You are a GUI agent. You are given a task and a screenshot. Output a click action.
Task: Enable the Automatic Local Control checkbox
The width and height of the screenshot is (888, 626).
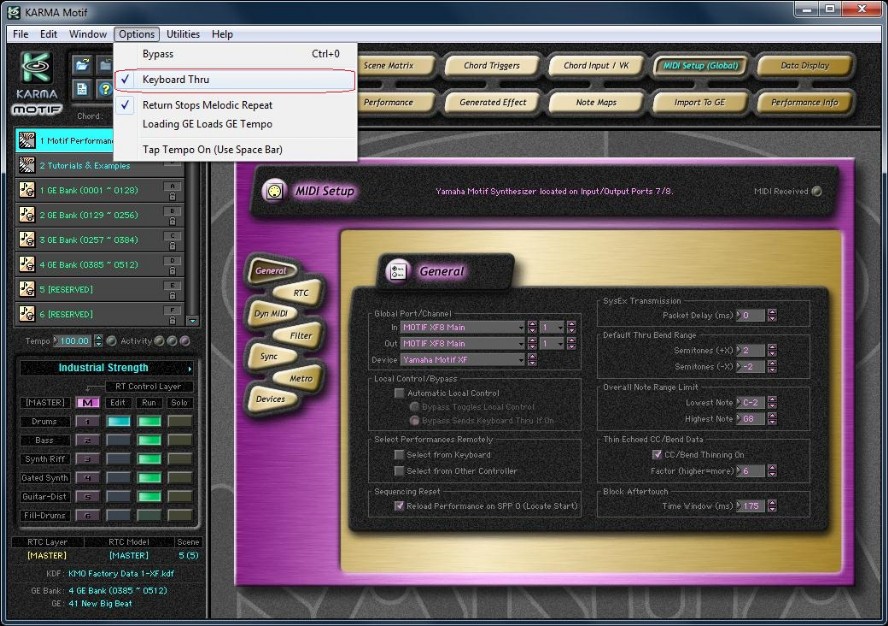[x=400, y=394]
